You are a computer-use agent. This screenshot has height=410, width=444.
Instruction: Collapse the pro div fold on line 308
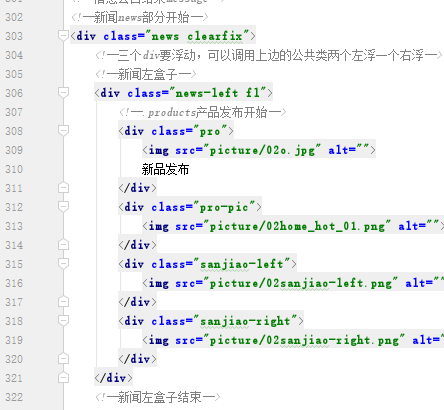coord(63,130)
